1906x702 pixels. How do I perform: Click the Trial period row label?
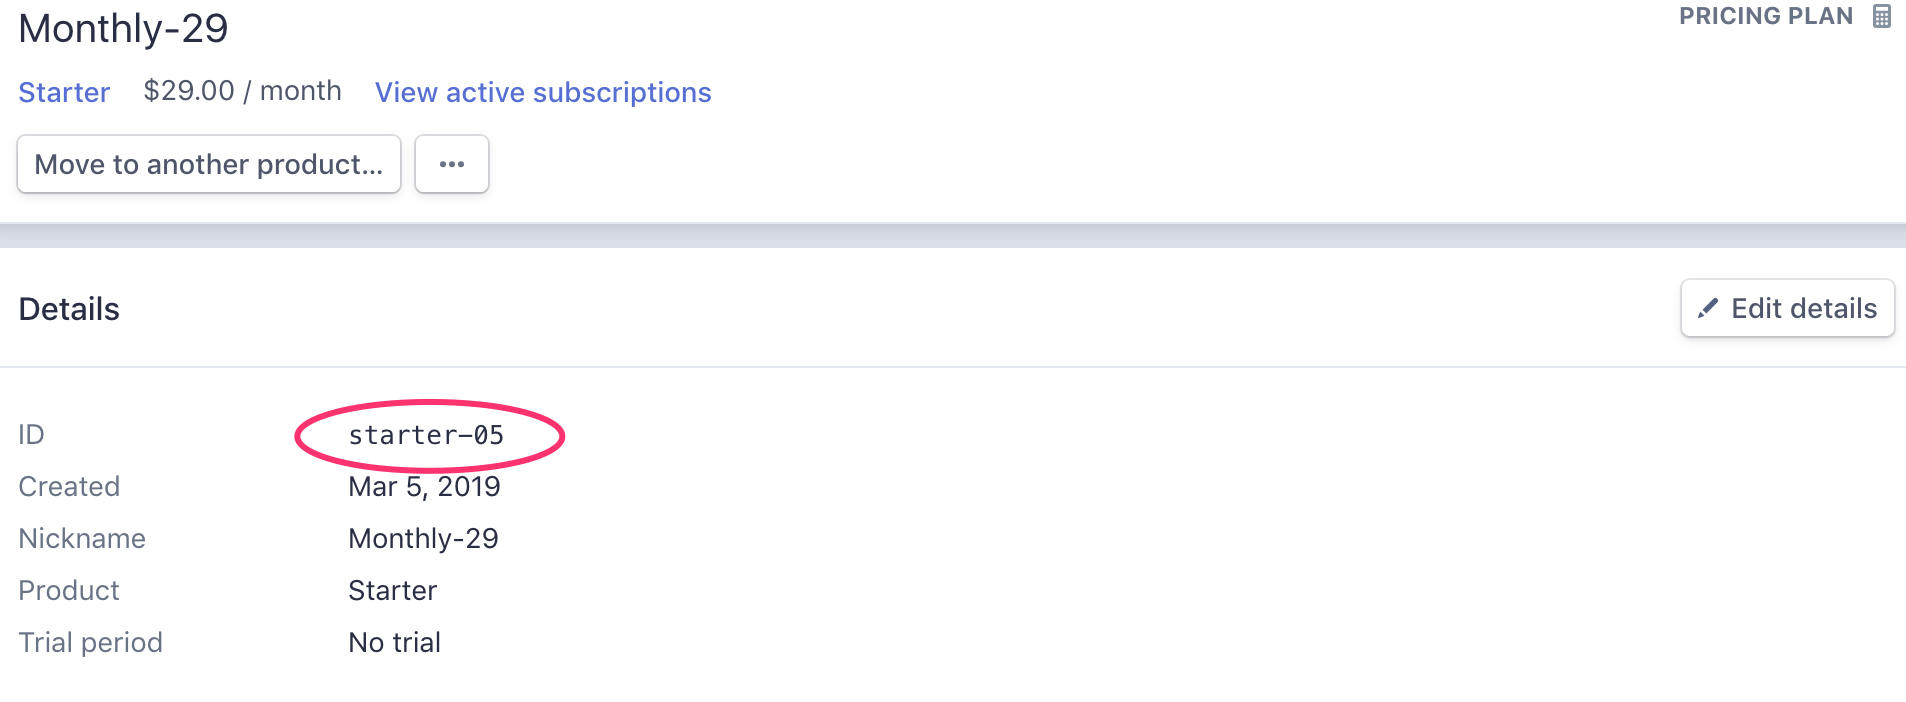90,642
